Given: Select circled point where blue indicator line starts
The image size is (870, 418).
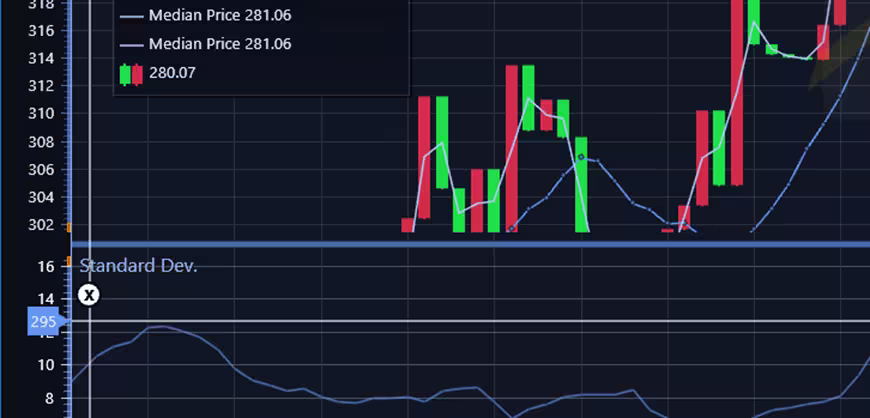Looking at the screenshot, I should [x=511, y=229].
